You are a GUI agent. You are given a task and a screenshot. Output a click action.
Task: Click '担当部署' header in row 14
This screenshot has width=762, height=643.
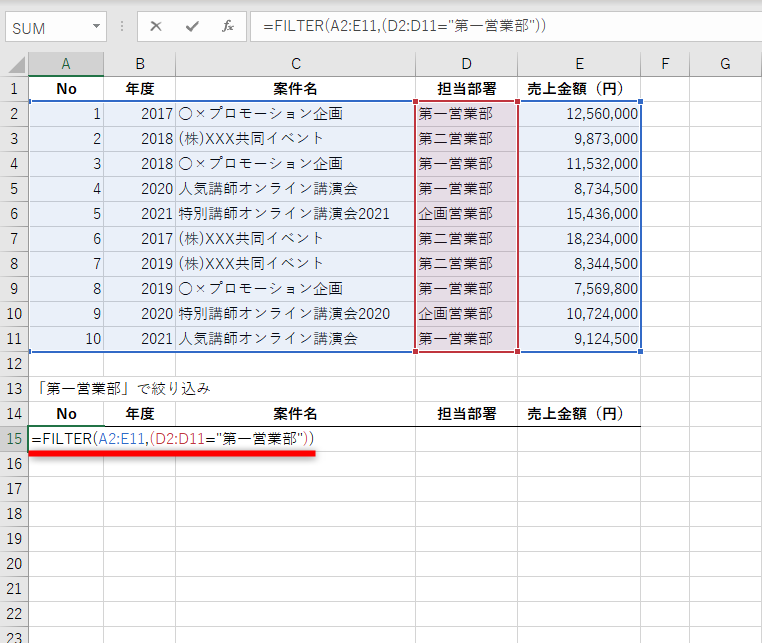(x=467, y=414)
